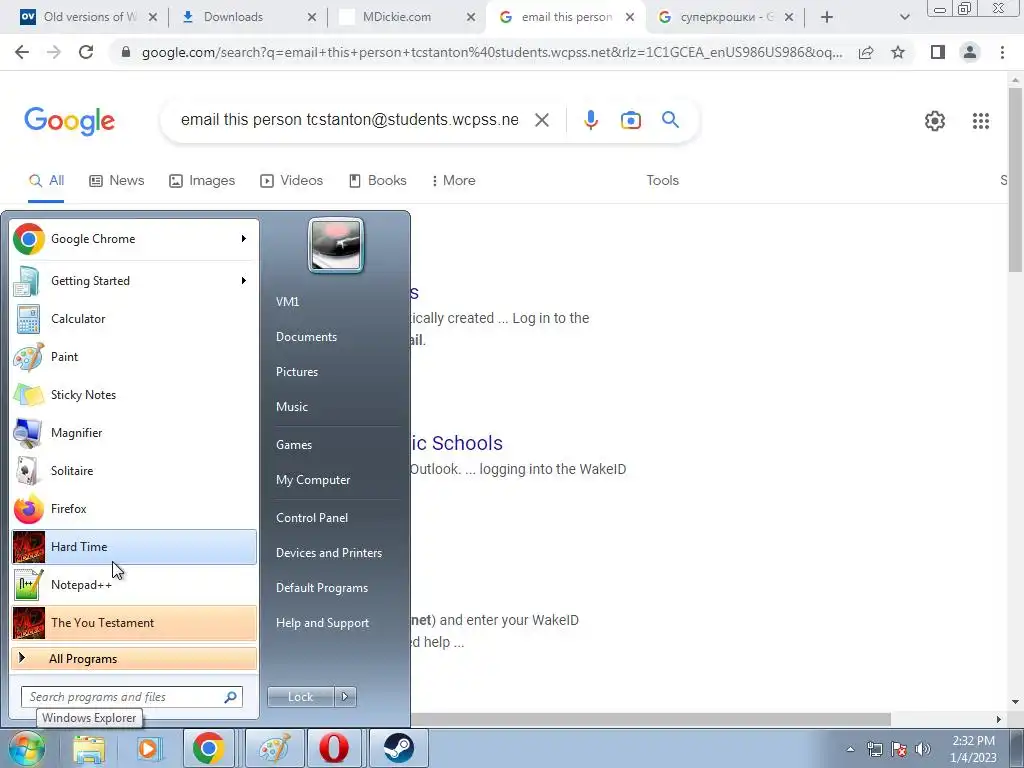The width and height of the screenshot is (1024, 768).
Task: Expand All Programs list
Action: (134, 658)
